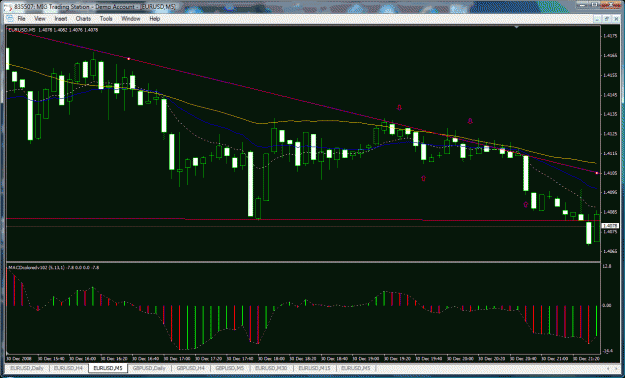Click the 30 Dec 18:00 time label
This screenshot has height=378, width=625.
pos(272,358)
